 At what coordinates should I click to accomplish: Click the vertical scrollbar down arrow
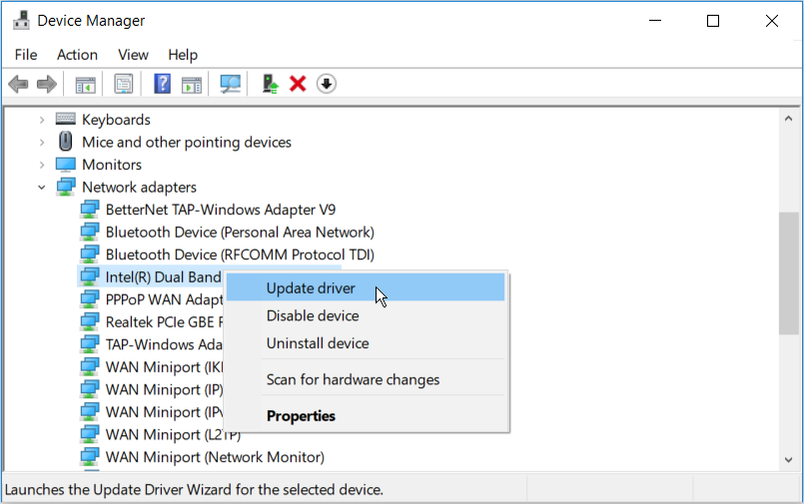788,459
